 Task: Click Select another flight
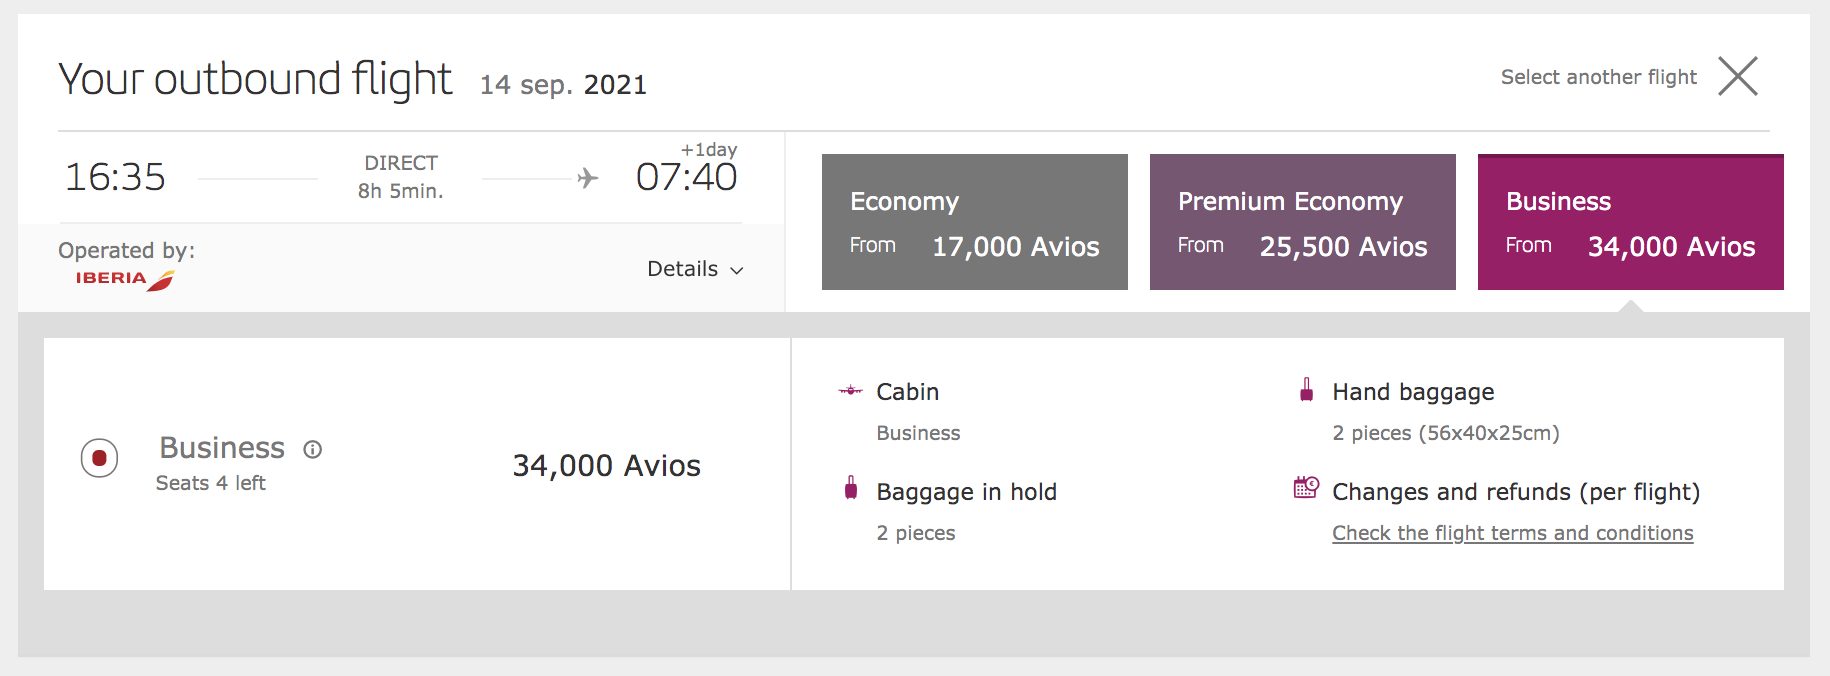[x=1599, y=77]
